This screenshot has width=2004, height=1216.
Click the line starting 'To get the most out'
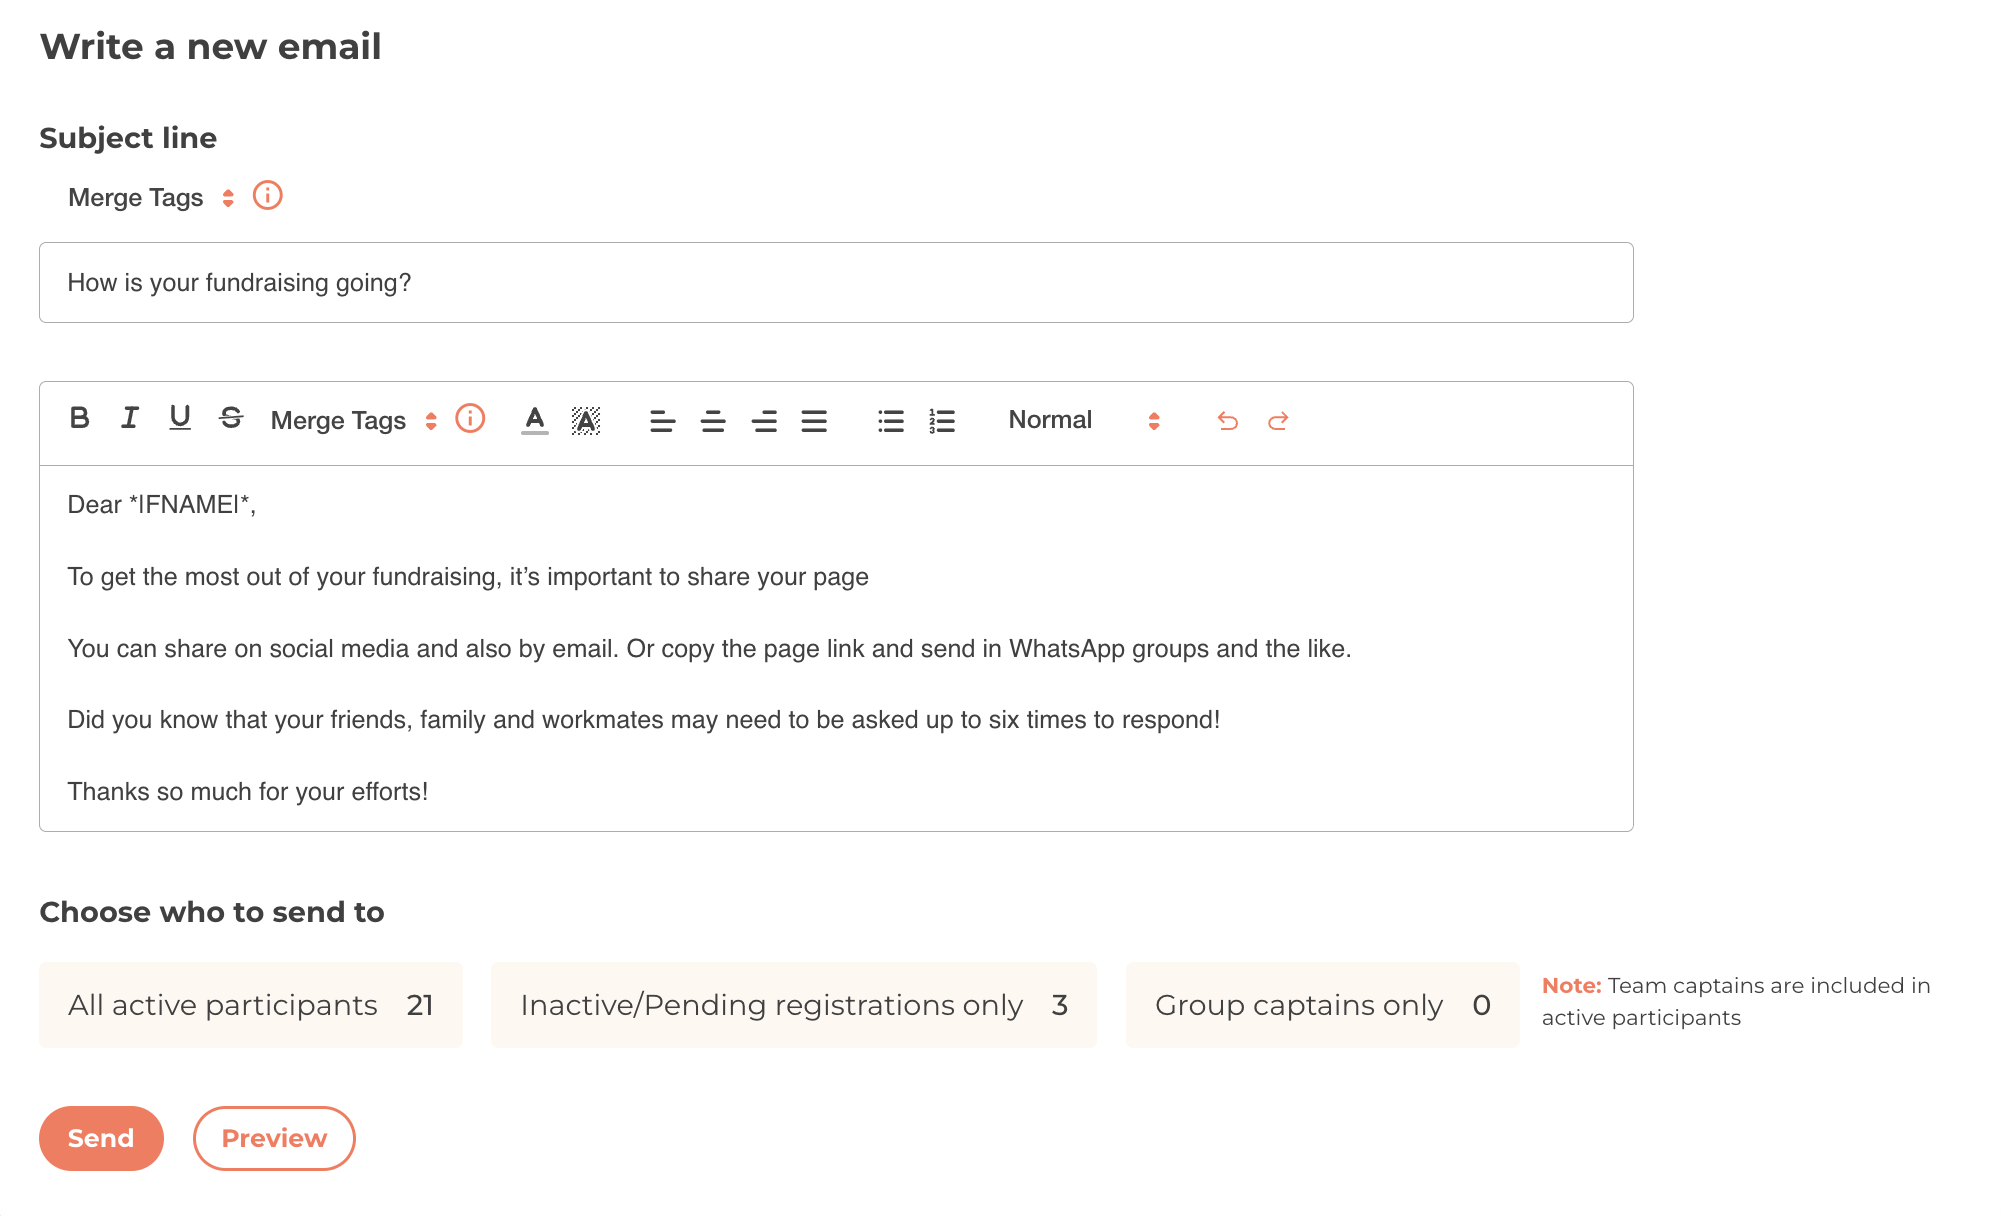coord(468,577)
